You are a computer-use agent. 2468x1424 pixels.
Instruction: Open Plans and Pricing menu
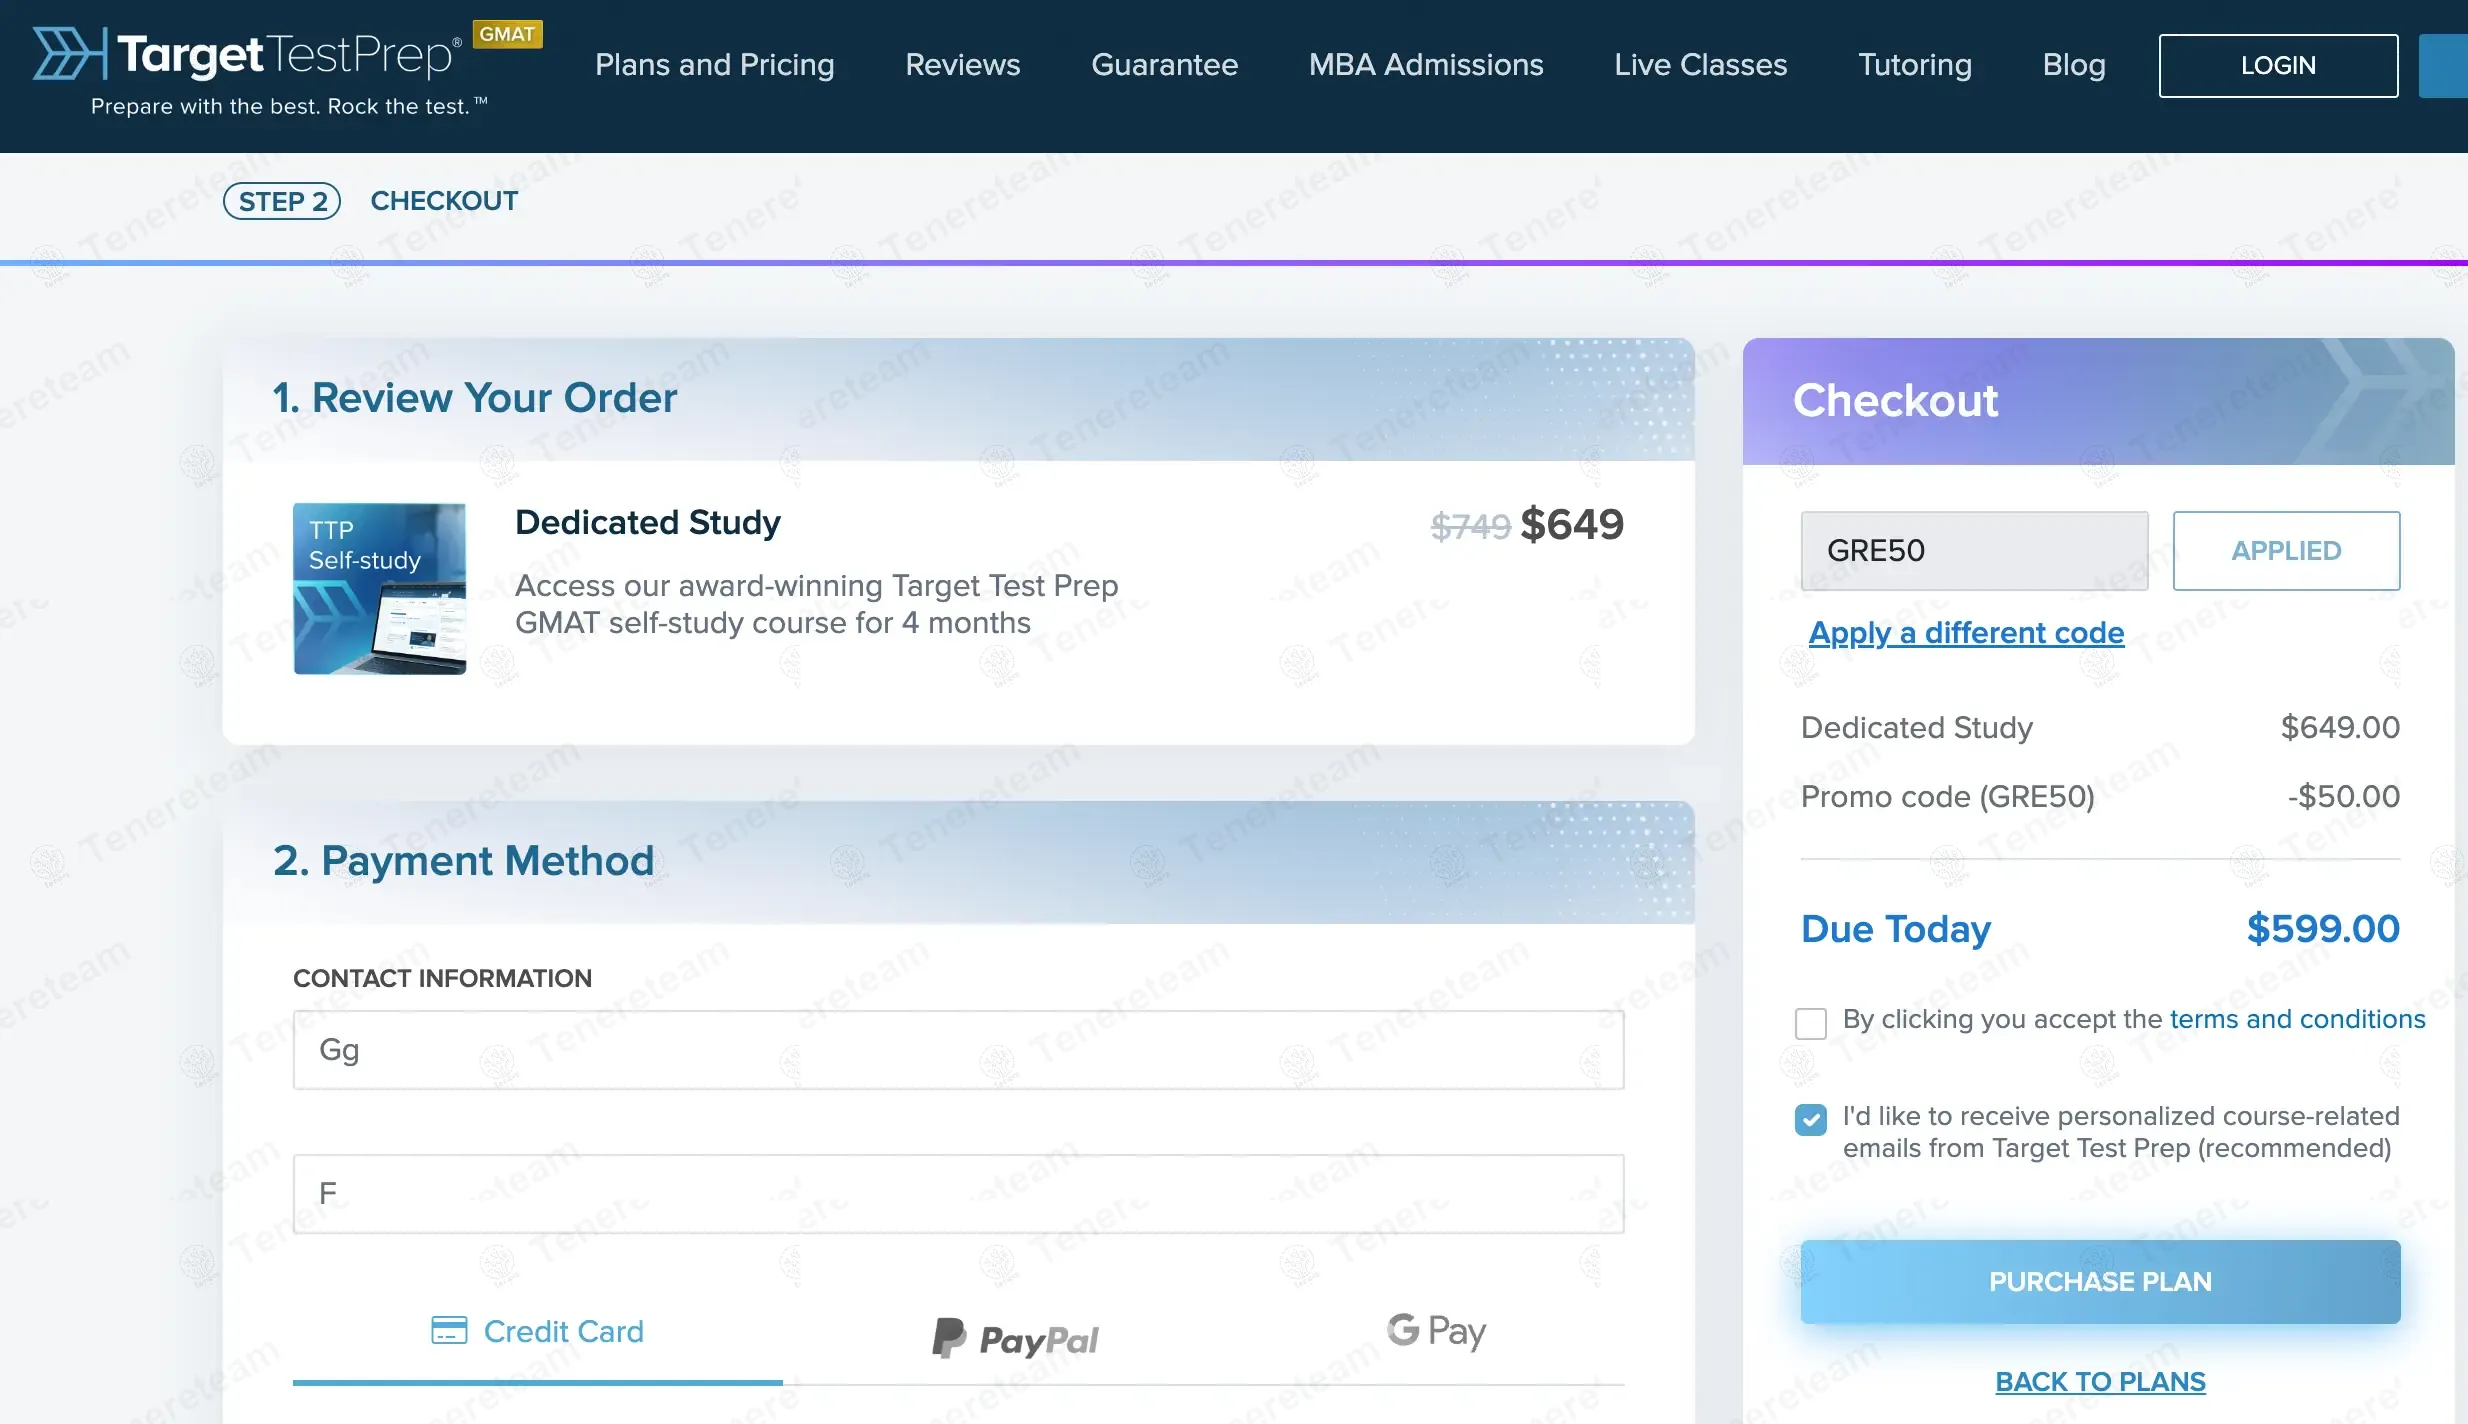click(714, 65)
